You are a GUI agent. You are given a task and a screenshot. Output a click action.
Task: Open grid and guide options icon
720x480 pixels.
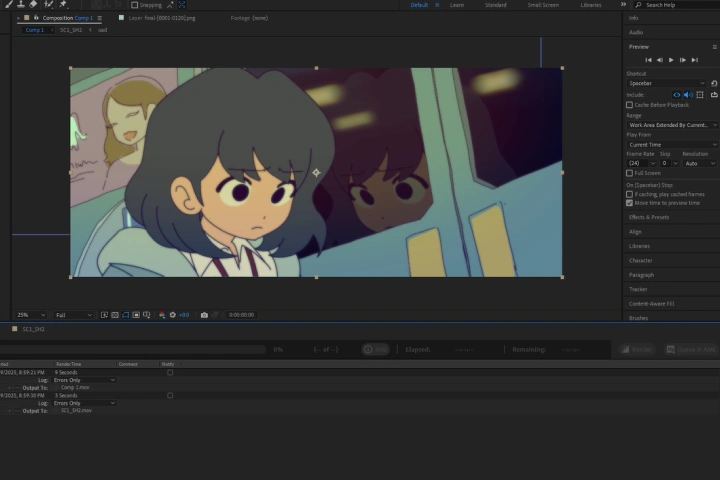click(x=146, y=315)
